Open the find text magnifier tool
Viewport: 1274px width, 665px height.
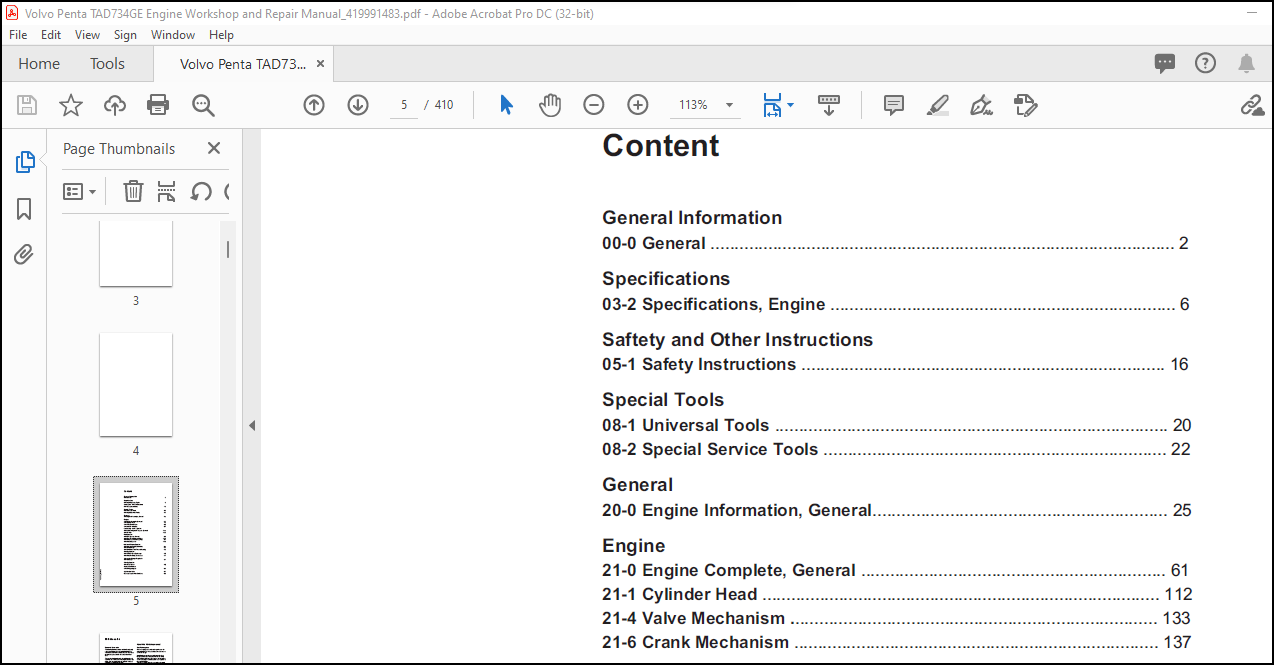coord(203,105)
